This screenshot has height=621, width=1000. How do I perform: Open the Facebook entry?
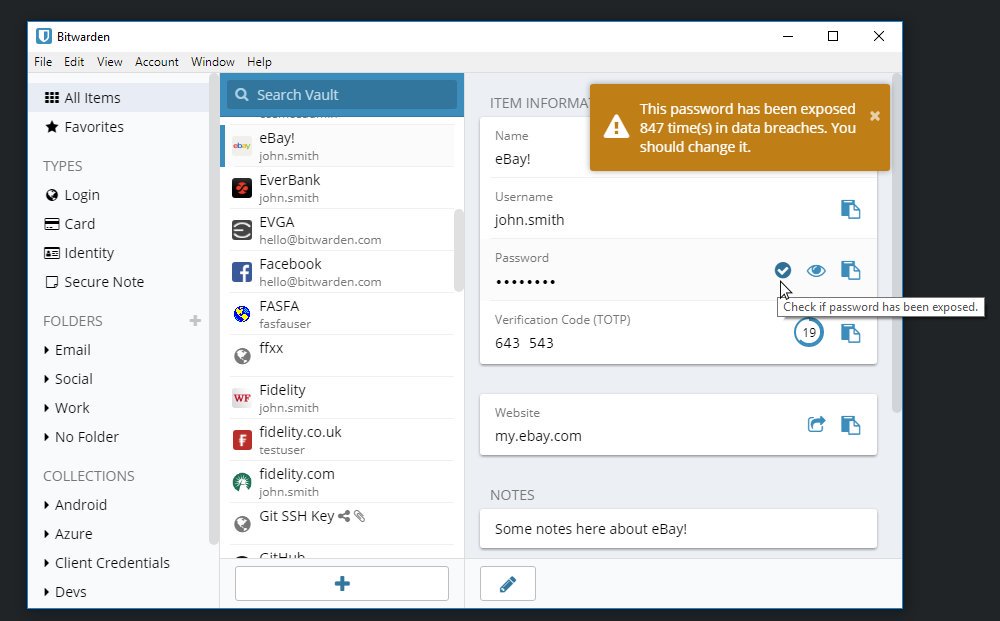[x=338, y=272]
